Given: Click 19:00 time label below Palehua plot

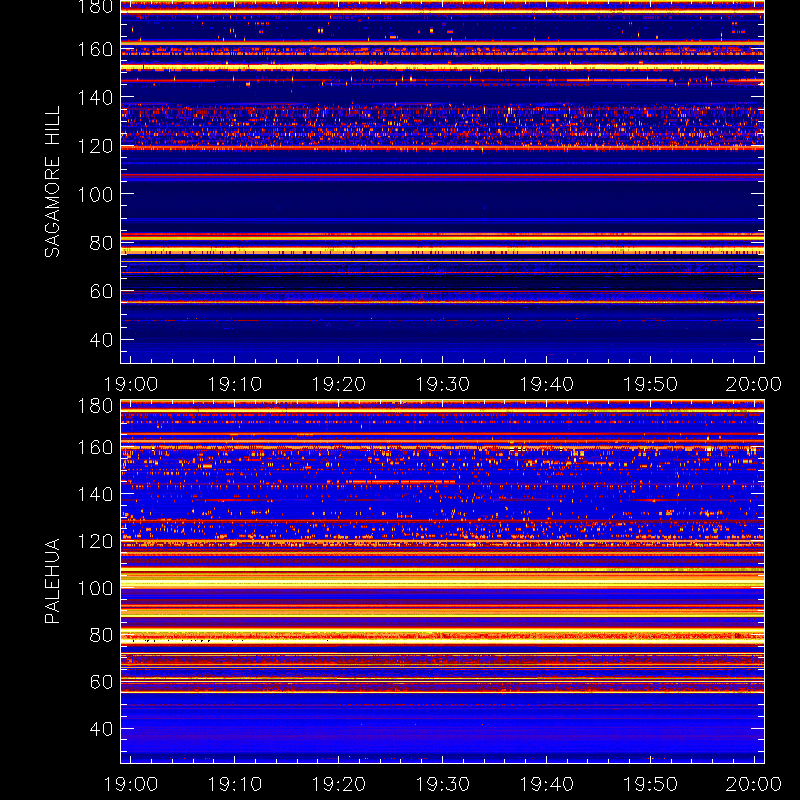Looking at the screenshot, I should click(131, 784).
